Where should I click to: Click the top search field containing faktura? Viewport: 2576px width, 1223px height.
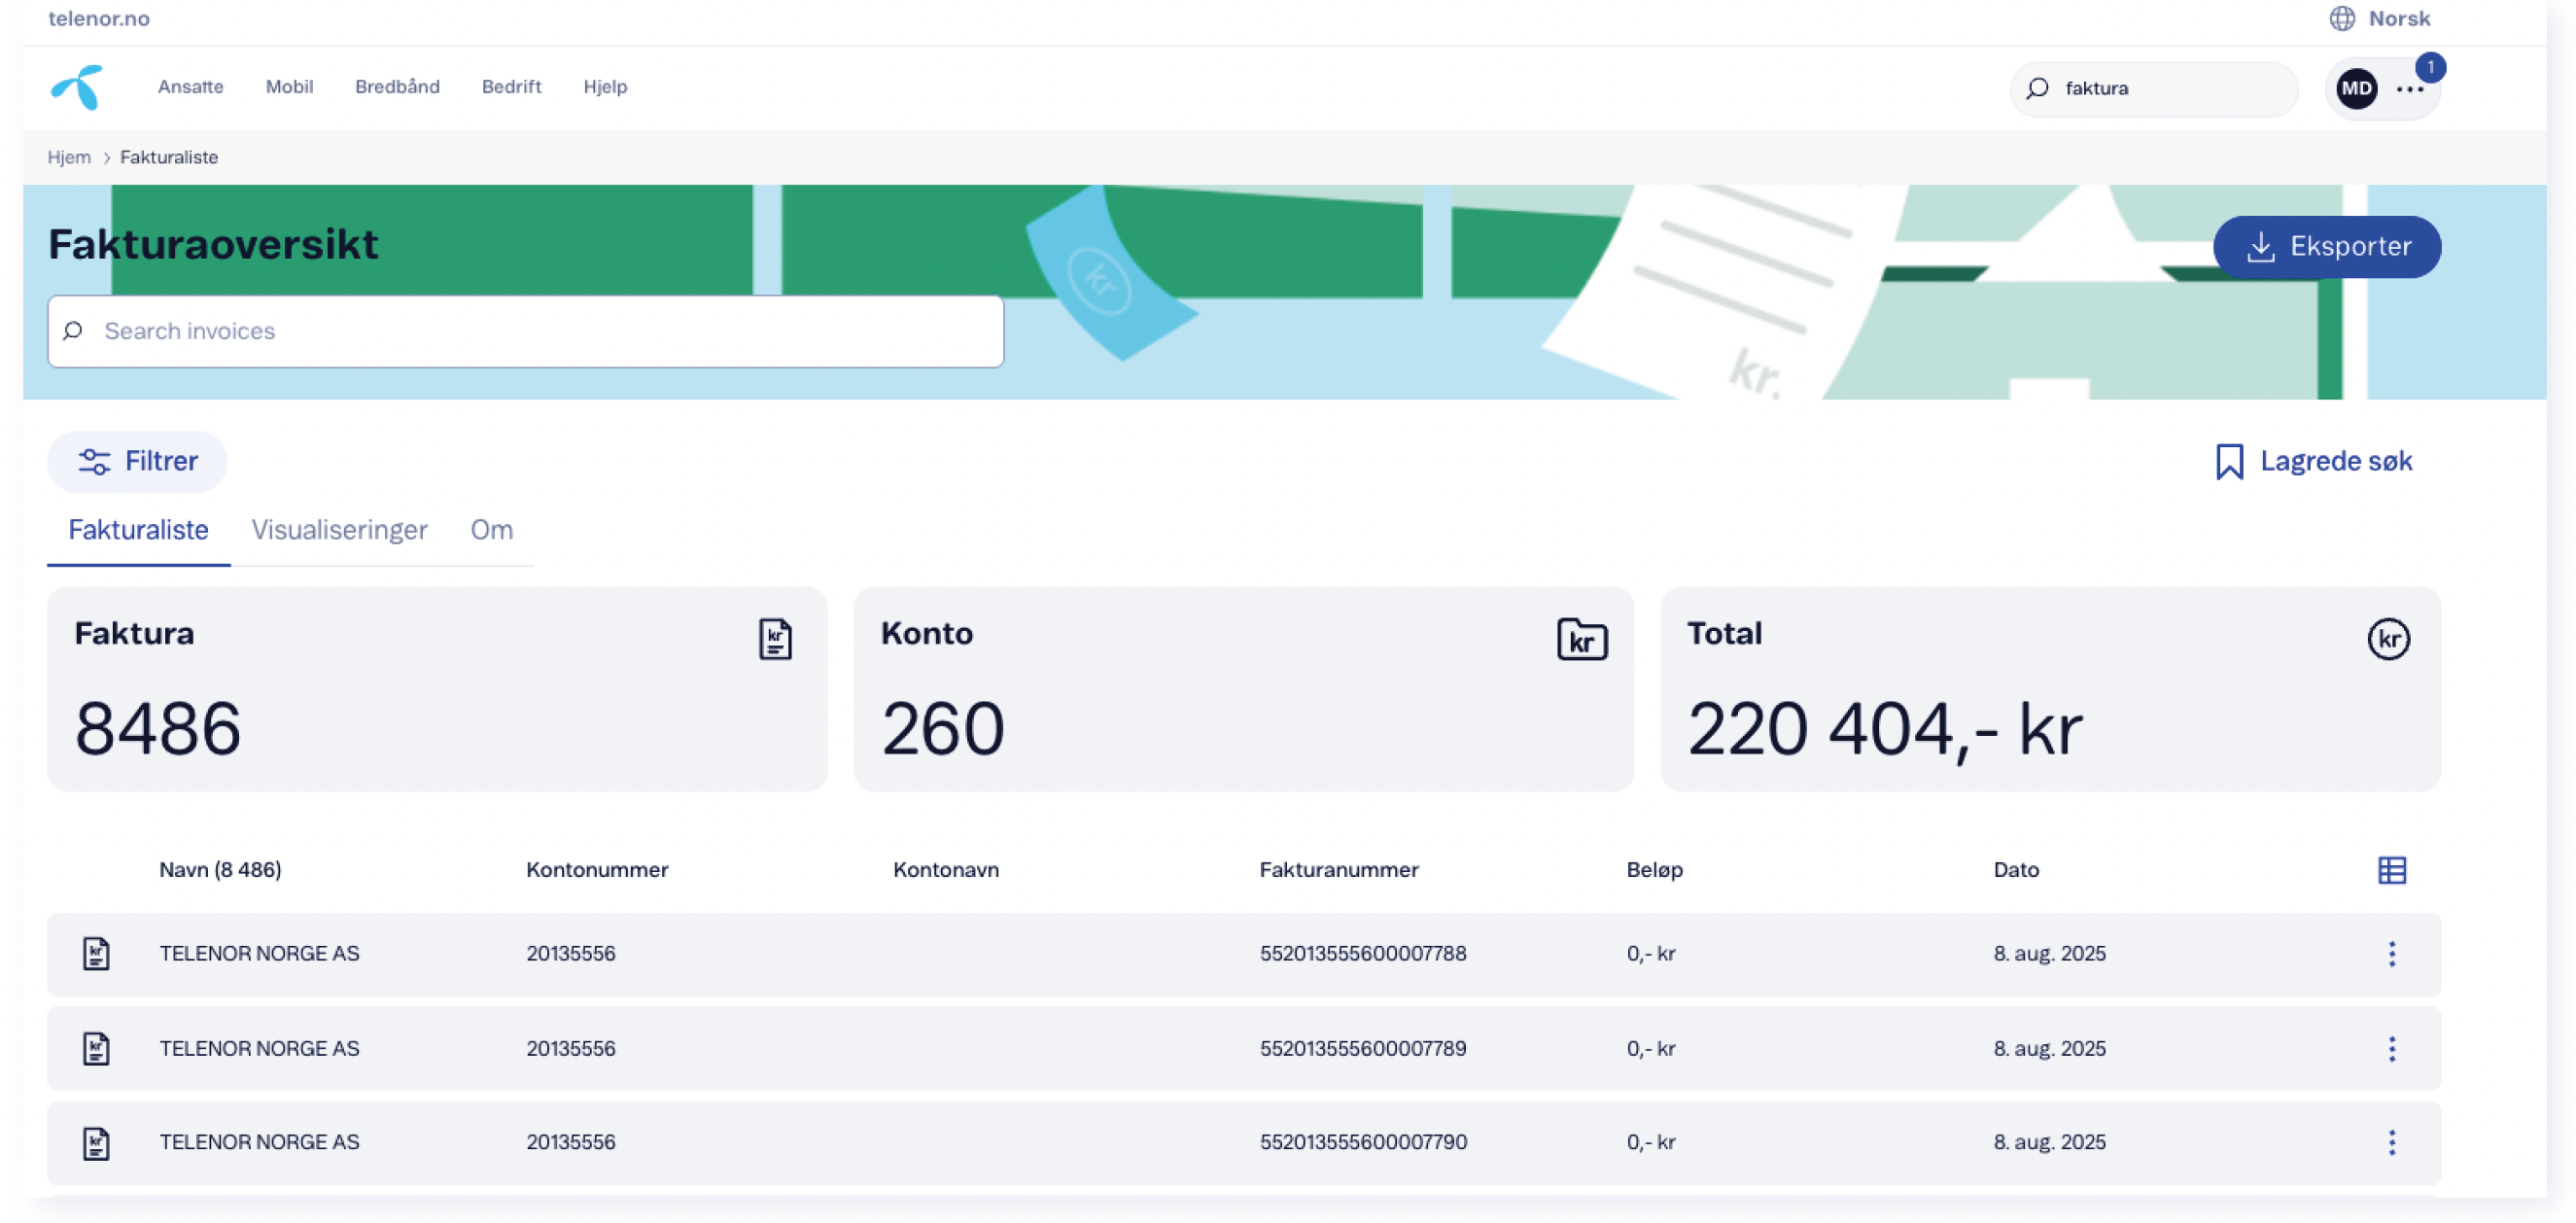pyautogui.click(x=2153, y=88)
